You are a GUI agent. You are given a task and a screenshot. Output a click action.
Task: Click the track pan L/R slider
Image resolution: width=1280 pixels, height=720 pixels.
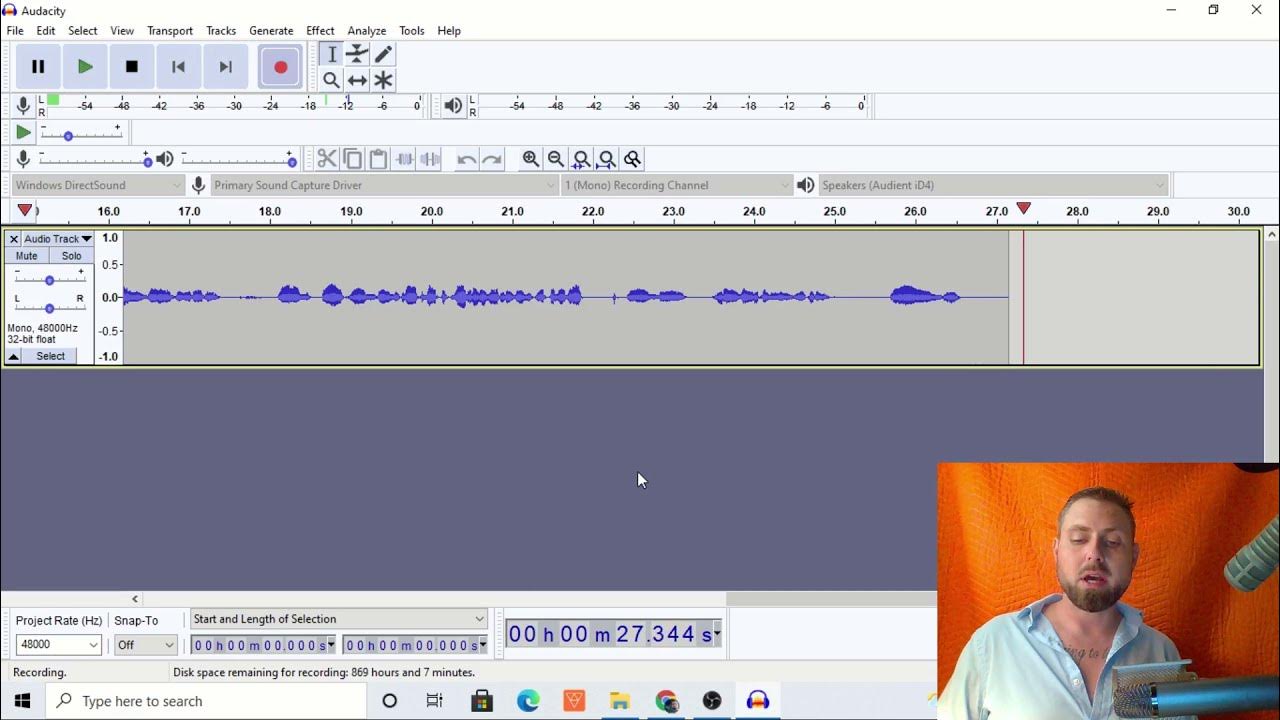[x=49, y=307]
